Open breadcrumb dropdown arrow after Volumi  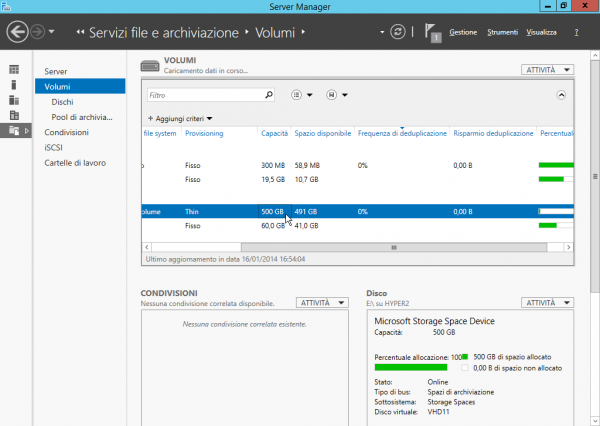303,32
